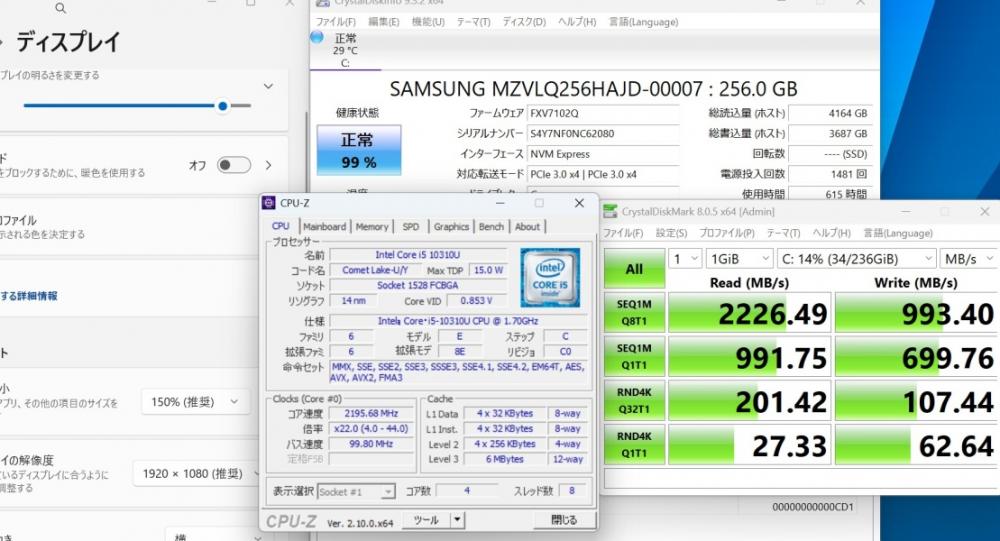Open the テーマ(T) menu in CrystalDiskMark
Screen dimensions: 1000x541
tap(783, 233)
